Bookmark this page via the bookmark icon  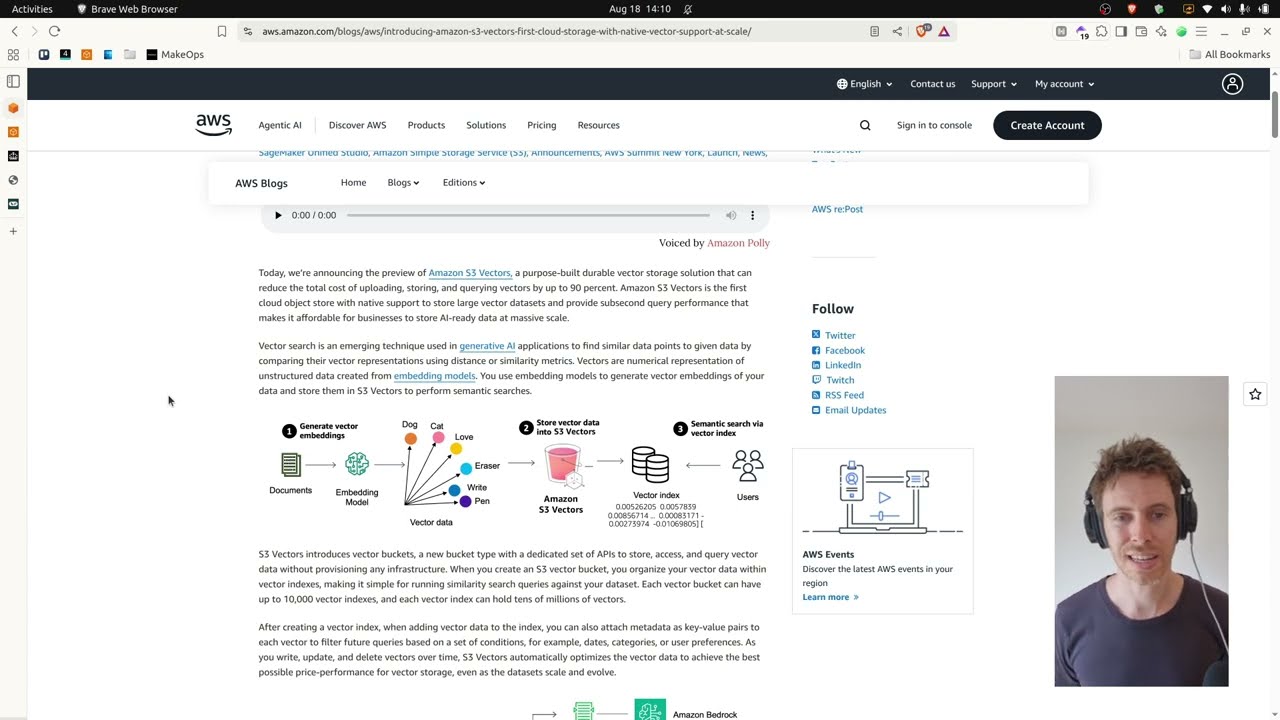coord(222,31)
